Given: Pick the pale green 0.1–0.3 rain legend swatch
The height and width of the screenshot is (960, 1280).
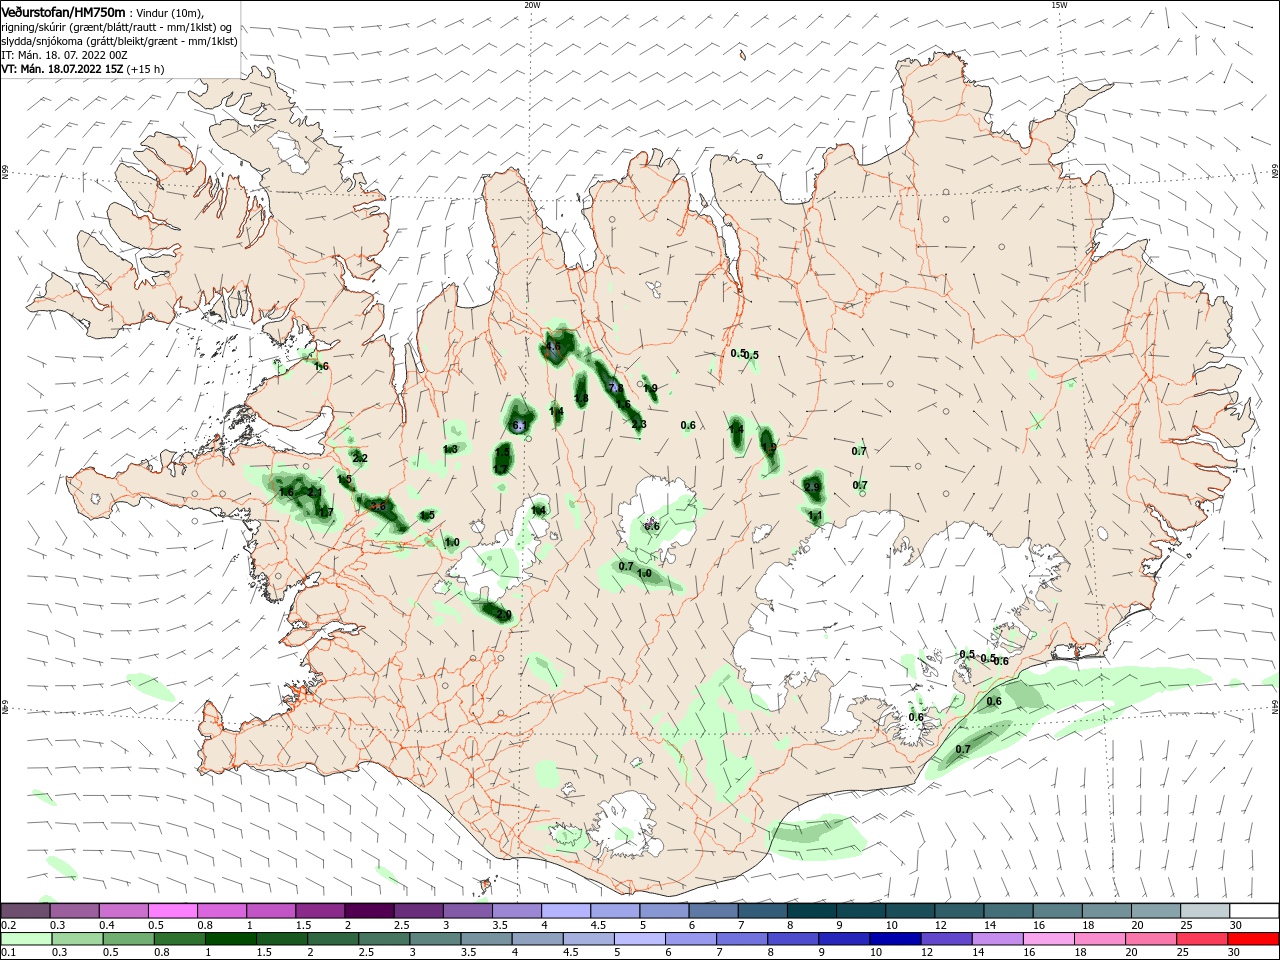Looking at the screenshot, I should 25,939.
